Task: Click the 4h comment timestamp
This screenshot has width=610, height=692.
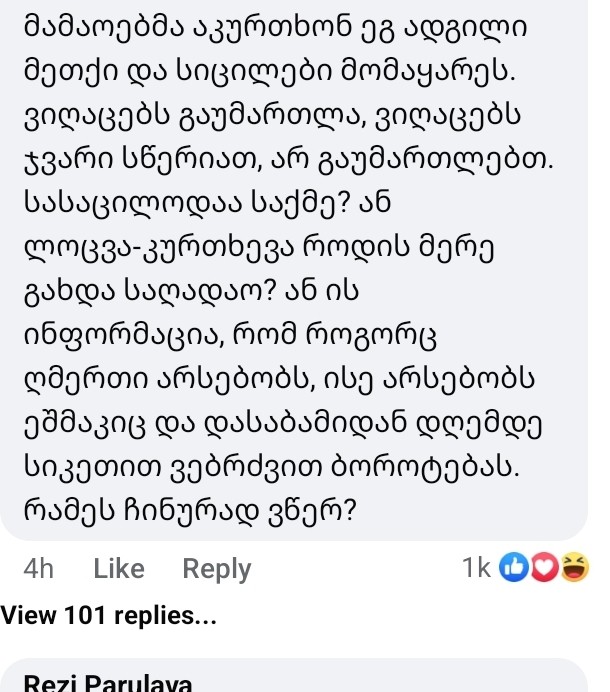Action: (39, 569)
